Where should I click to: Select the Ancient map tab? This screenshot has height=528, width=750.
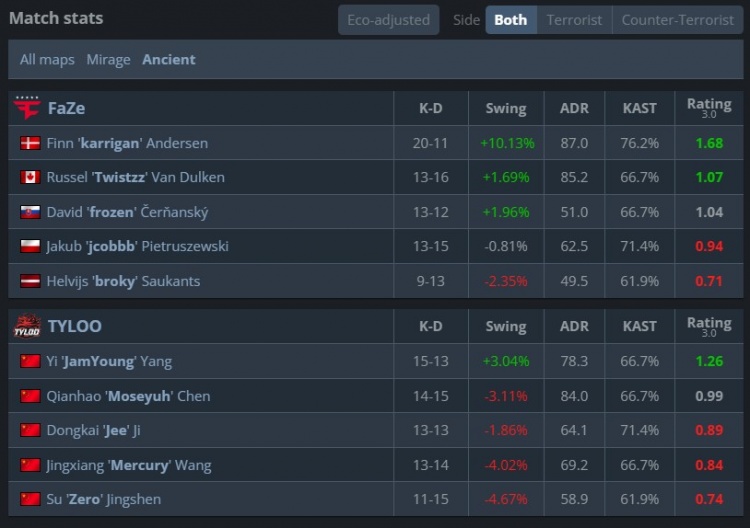[169, 59]
